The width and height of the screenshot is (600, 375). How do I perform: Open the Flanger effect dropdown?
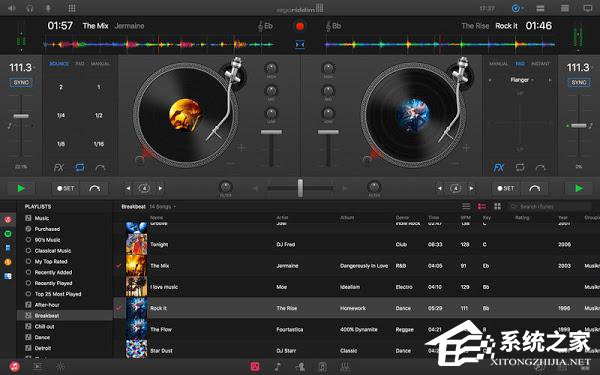pyautogui.click(x=522, y=80)
